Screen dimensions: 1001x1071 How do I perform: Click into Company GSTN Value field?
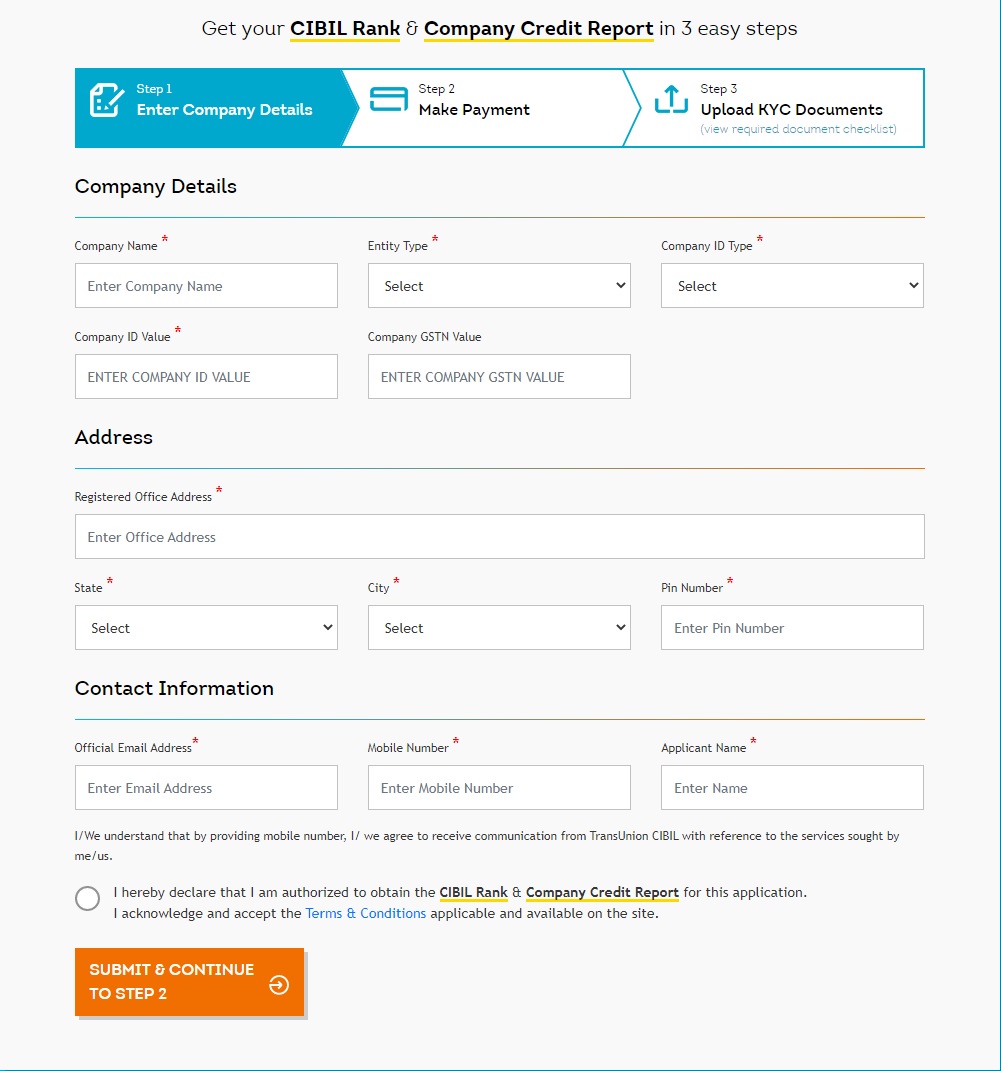point(499,377)
